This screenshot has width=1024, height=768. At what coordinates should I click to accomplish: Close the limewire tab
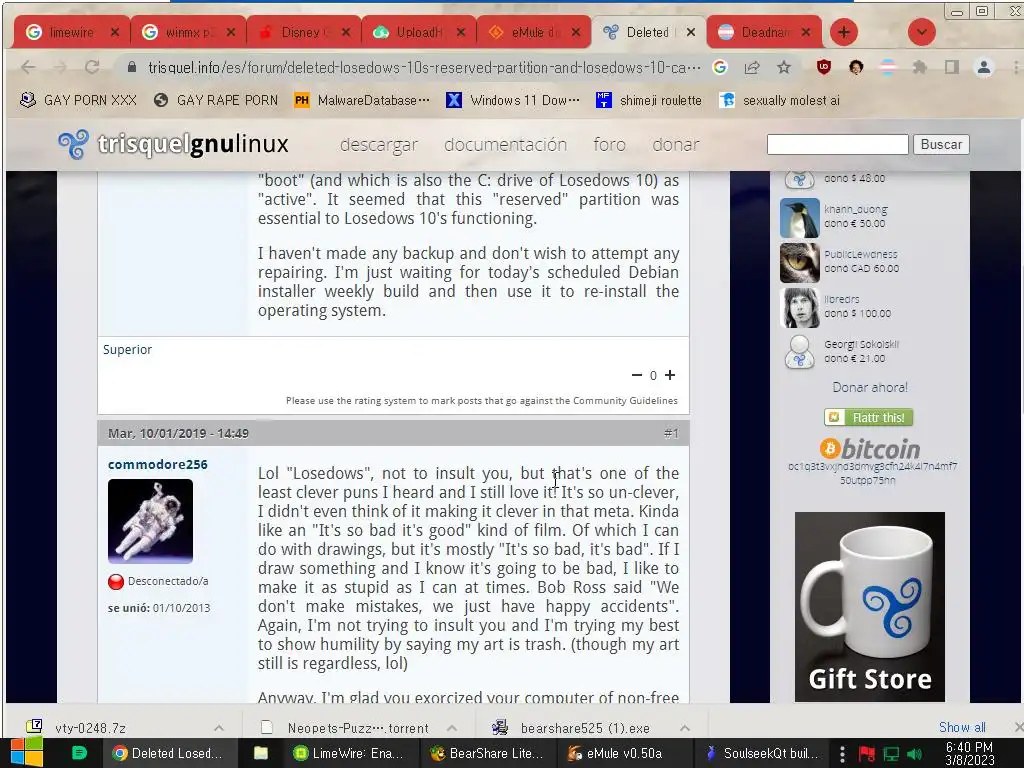115,32
